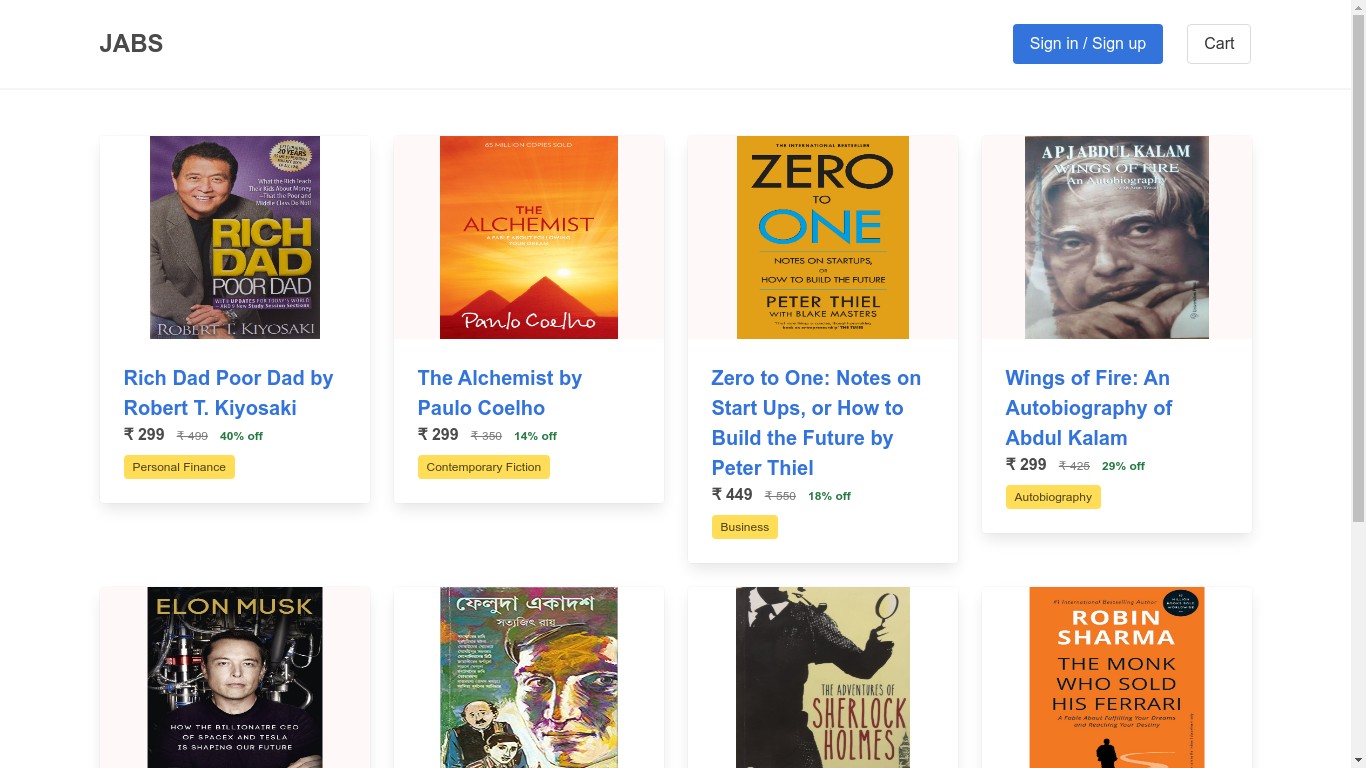Image resolution: width=1366 pixels, height=768 pixels.
Task: Open the Zero to One cover image
Action: [x=823, y=238]
